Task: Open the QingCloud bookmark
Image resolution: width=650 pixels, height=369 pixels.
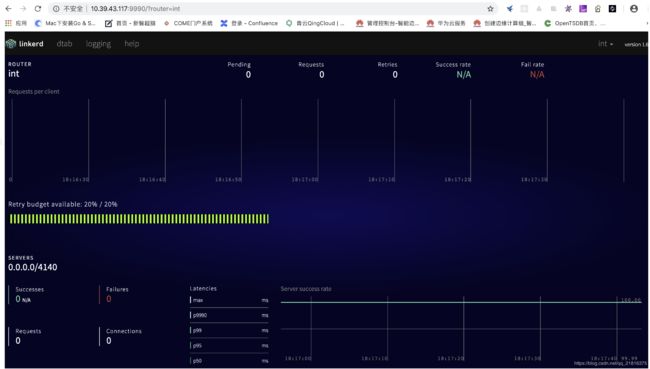Action: [315, 23]
